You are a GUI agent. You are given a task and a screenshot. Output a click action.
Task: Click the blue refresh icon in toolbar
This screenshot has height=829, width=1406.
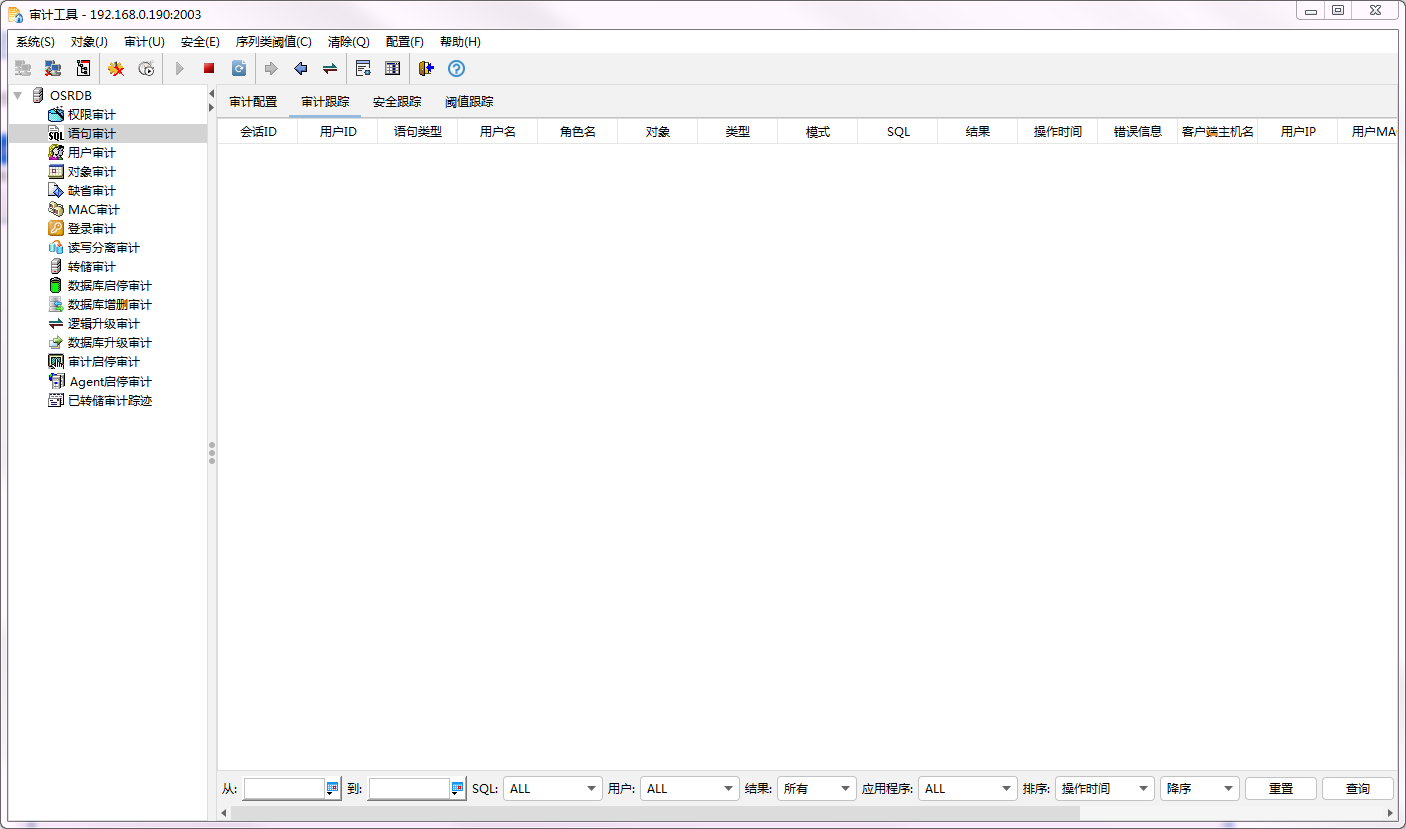coord(239,69)
